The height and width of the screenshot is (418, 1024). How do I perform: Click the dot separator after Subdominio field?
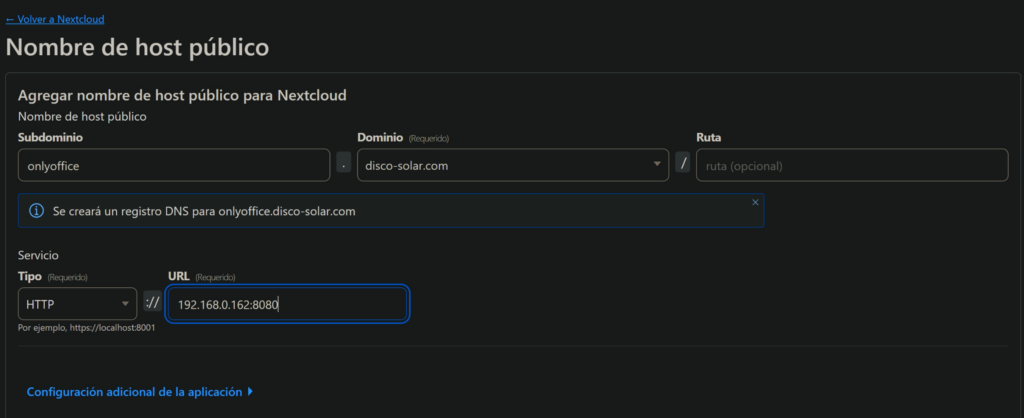(344, 162)
